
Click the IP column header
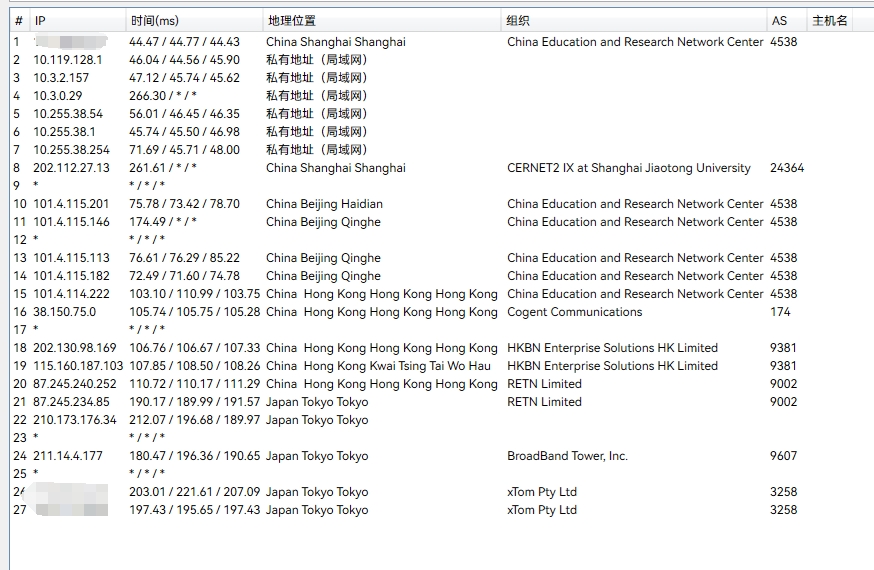[40, 20]
